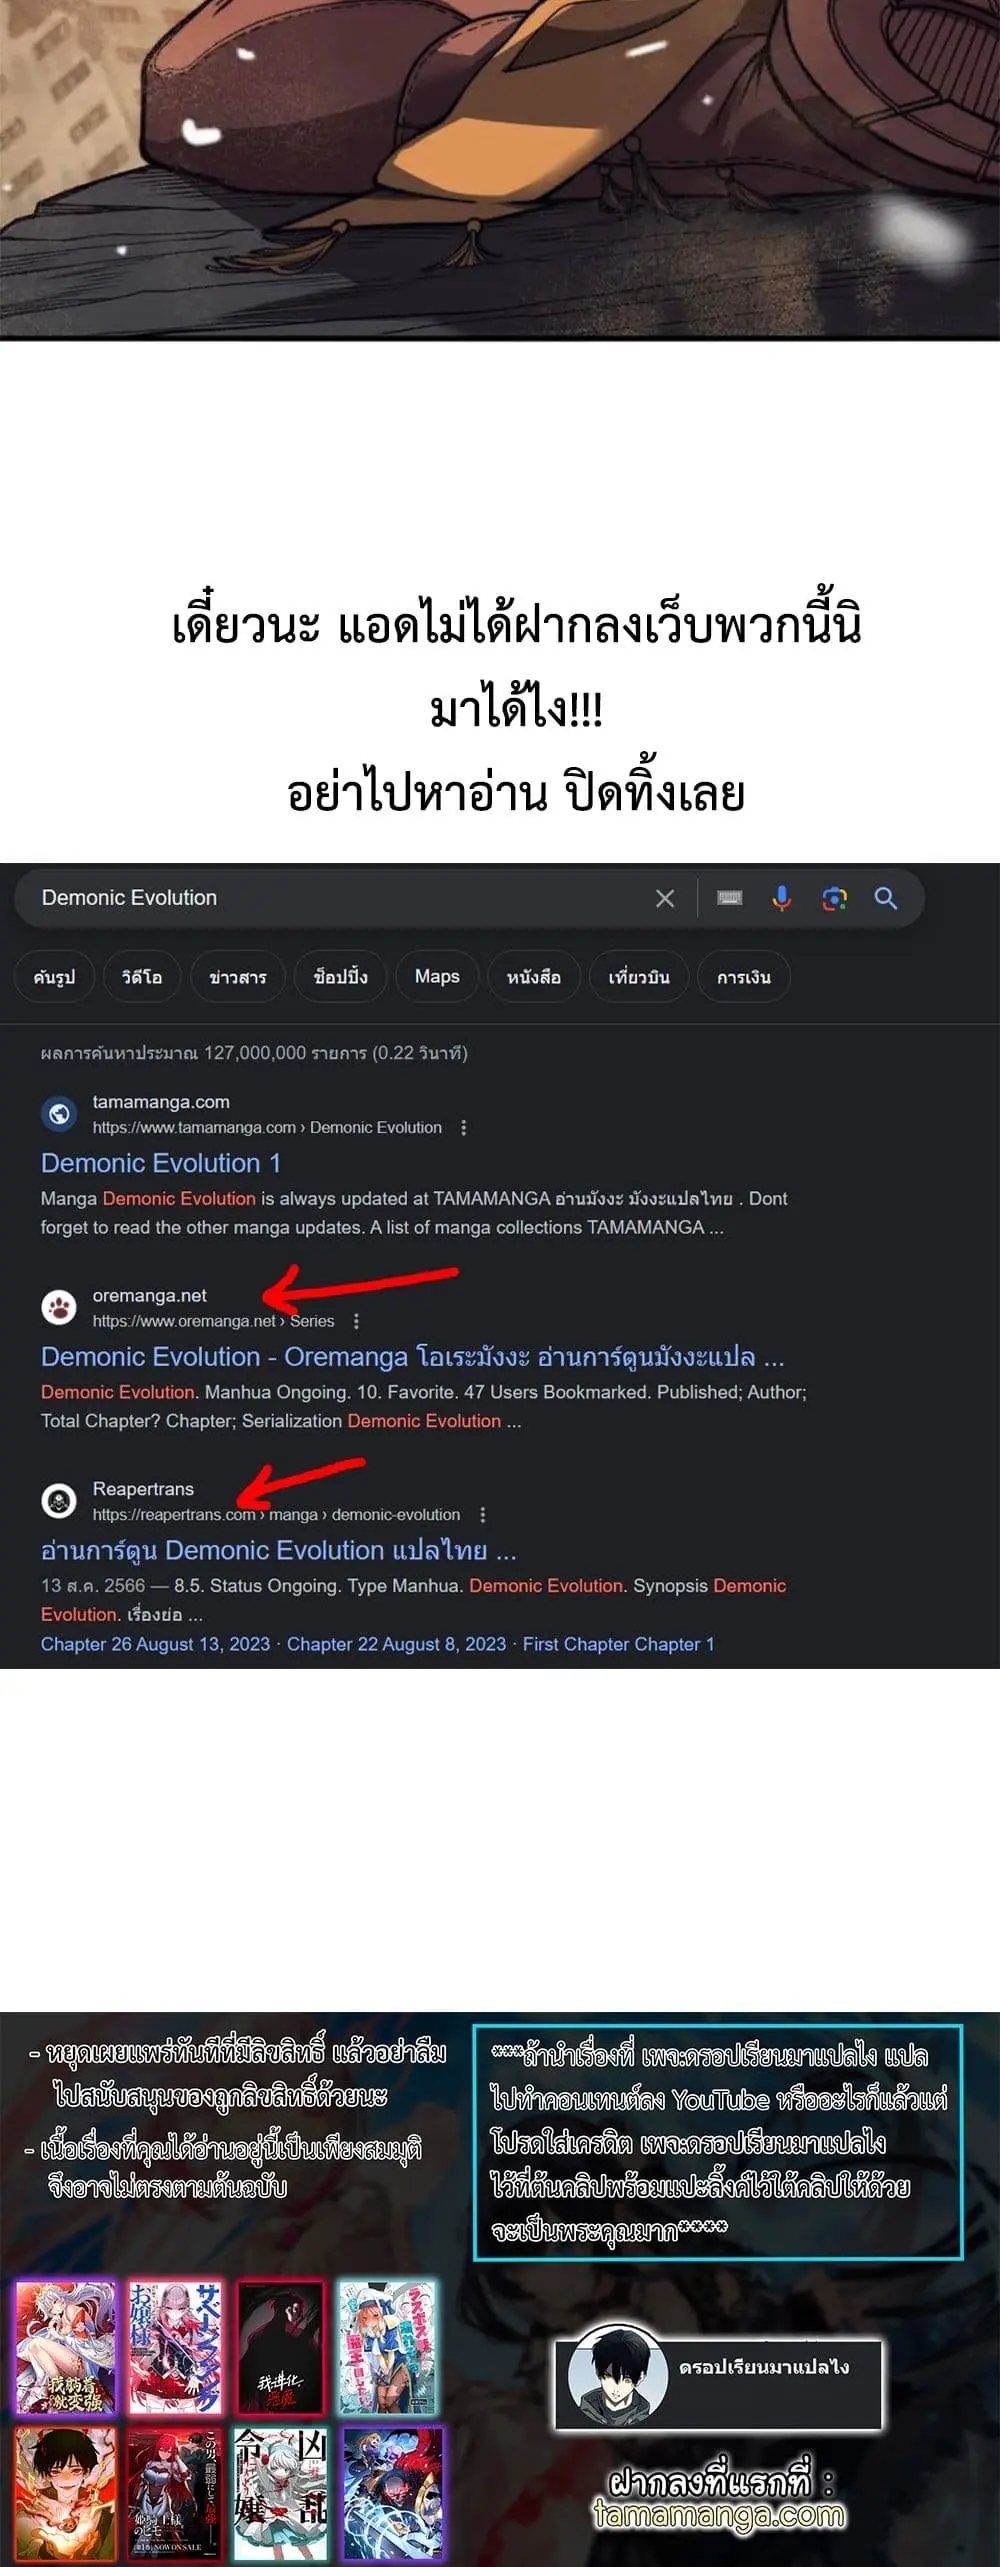Open three-dot menu beside oremanga.net result
Image resolution: width=1000 pixels, height=2567 pixels.
(x=356, y=1321)
